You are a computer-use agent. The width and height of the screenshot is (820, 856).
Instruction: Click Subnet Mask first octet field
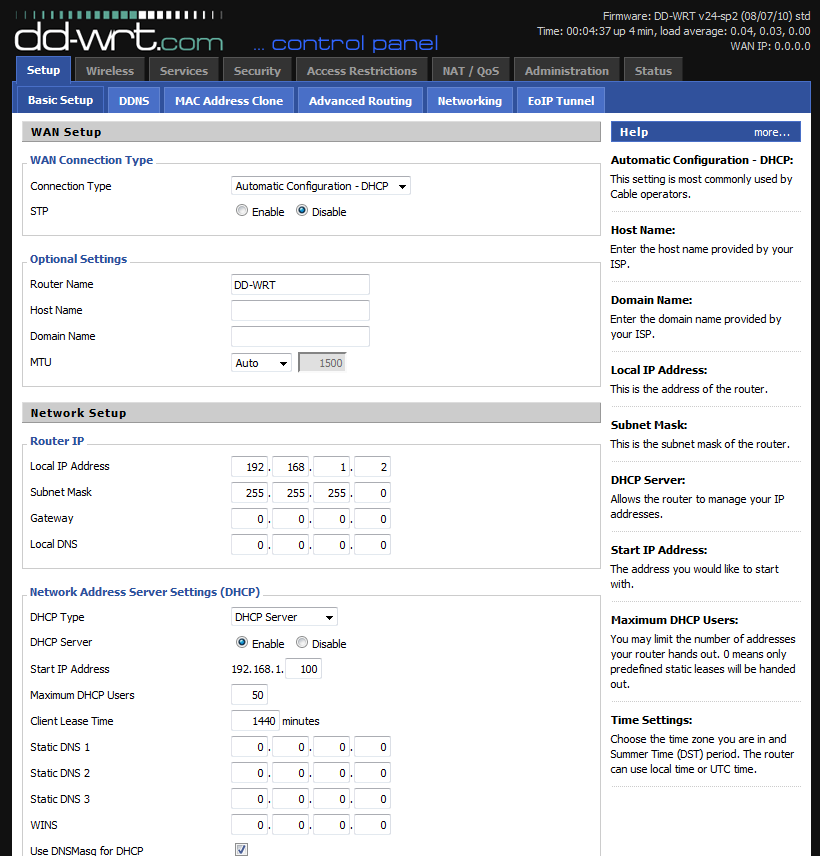pos(249,493)
